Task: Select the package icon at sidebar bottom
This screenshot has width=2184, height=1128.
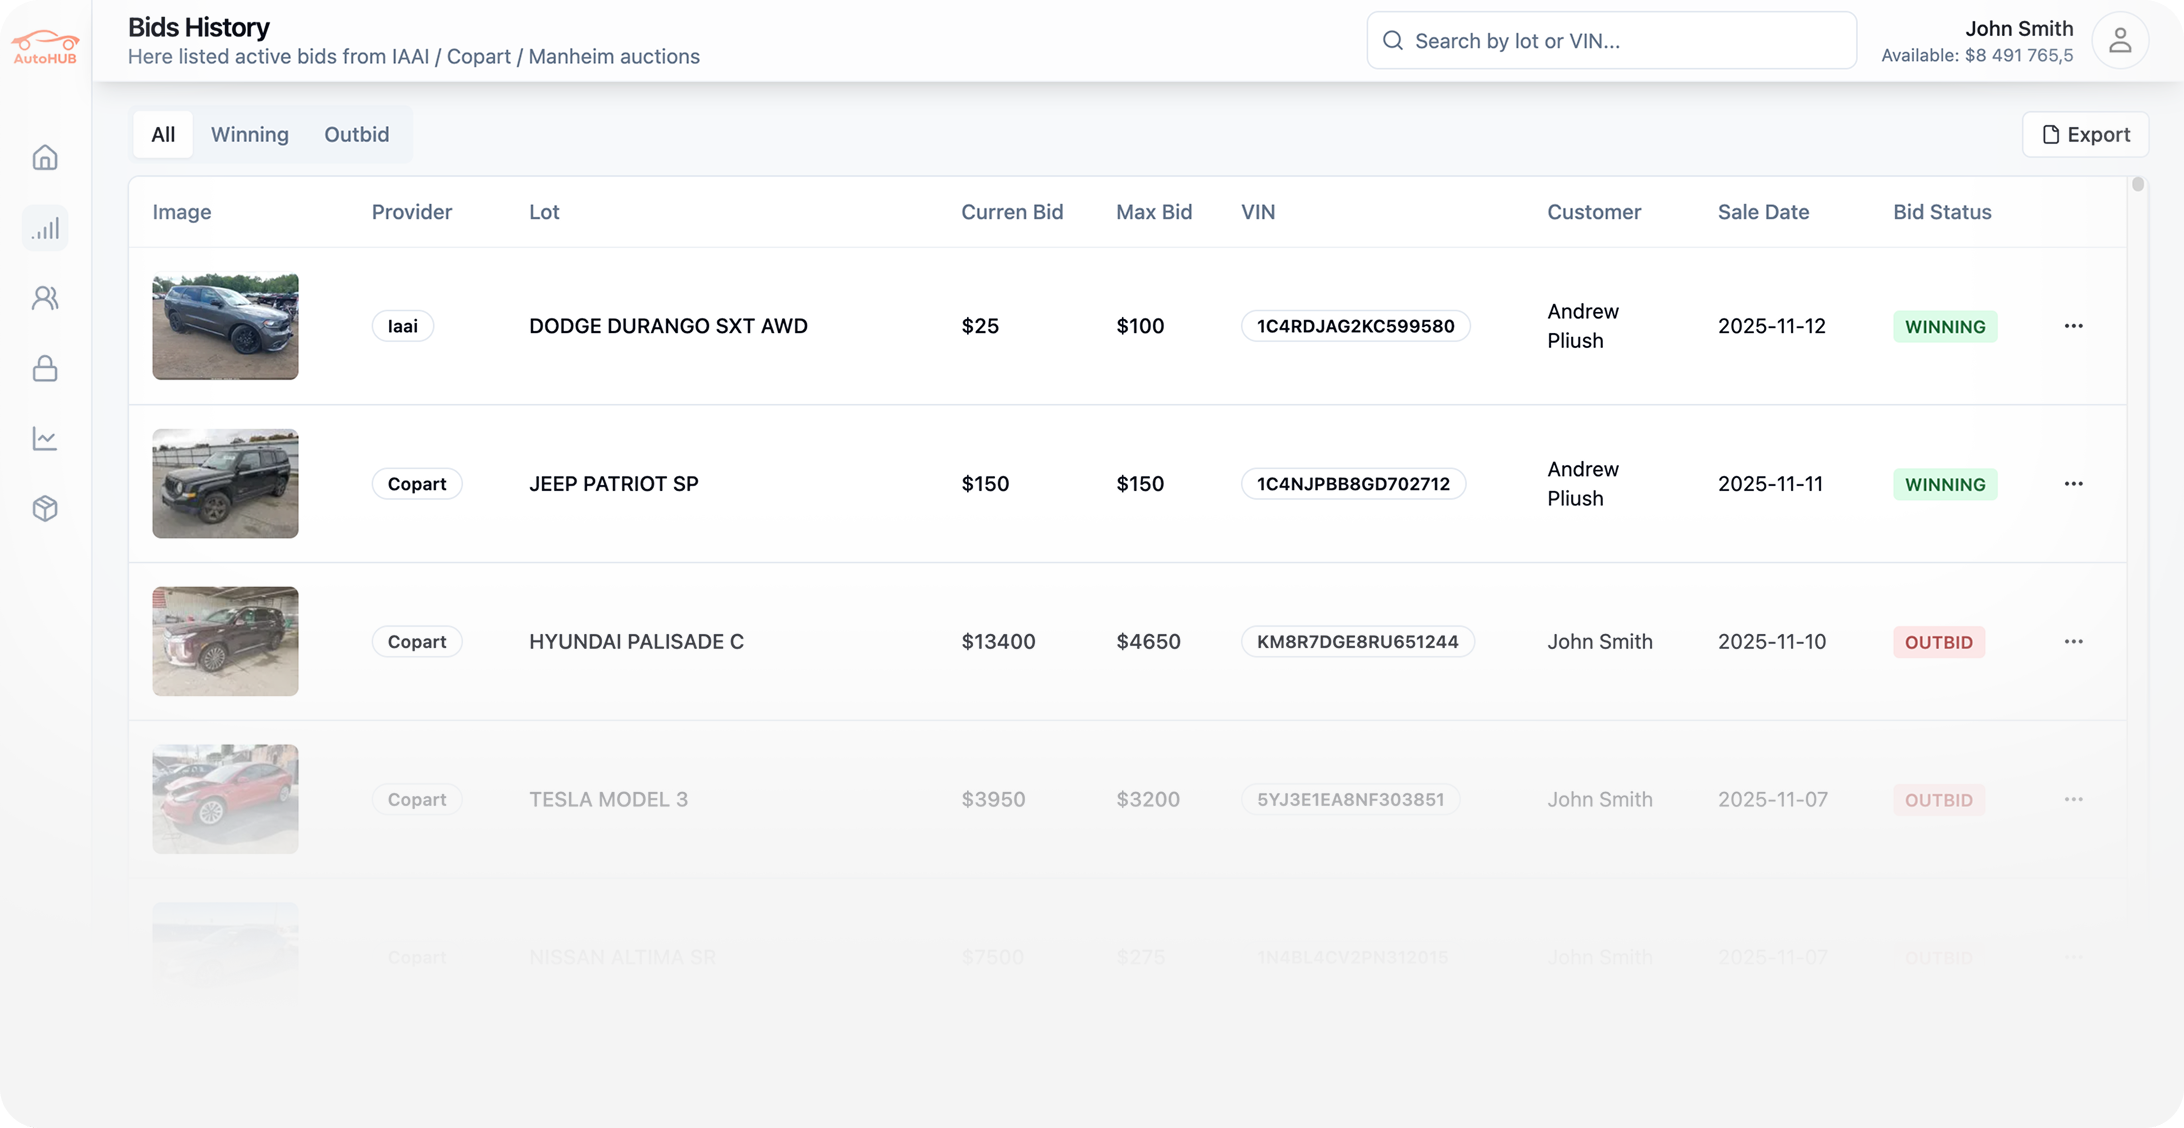Action: [45, 508]
